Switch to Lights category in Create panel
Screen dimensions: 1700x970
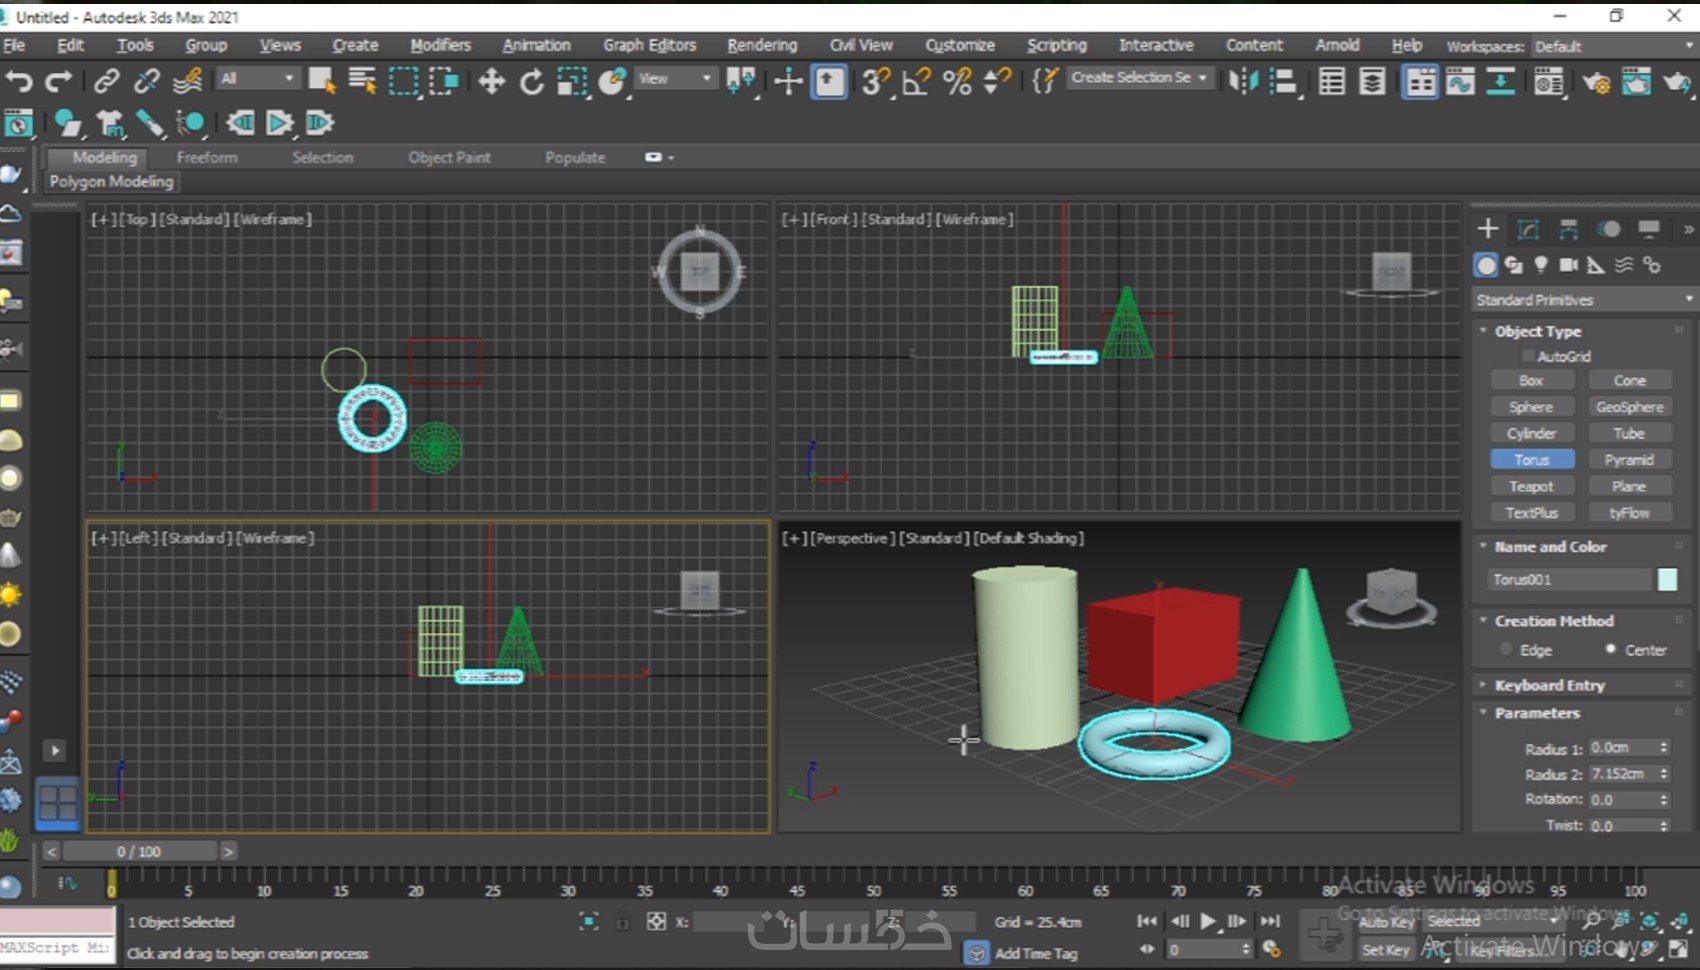(1541, 265)
